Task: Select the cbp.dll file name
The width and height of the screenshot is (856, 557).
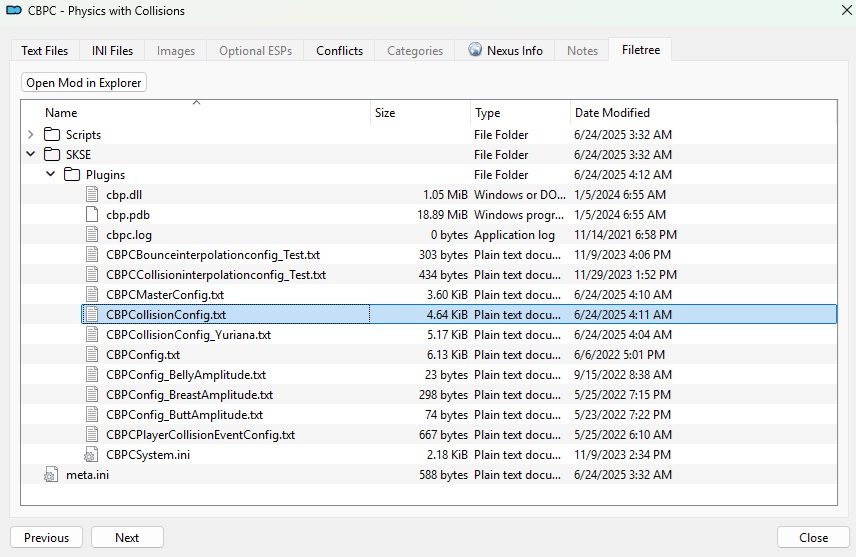Action: [x=124, y=195]
